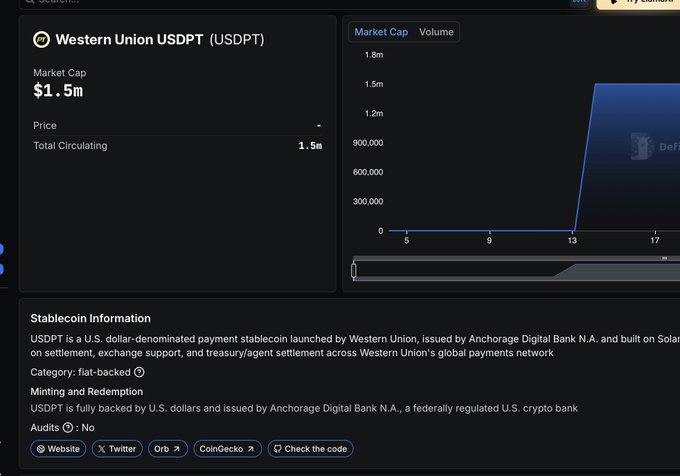
Task: Click the Stablecoin Information heading
Action: [91, 318]
